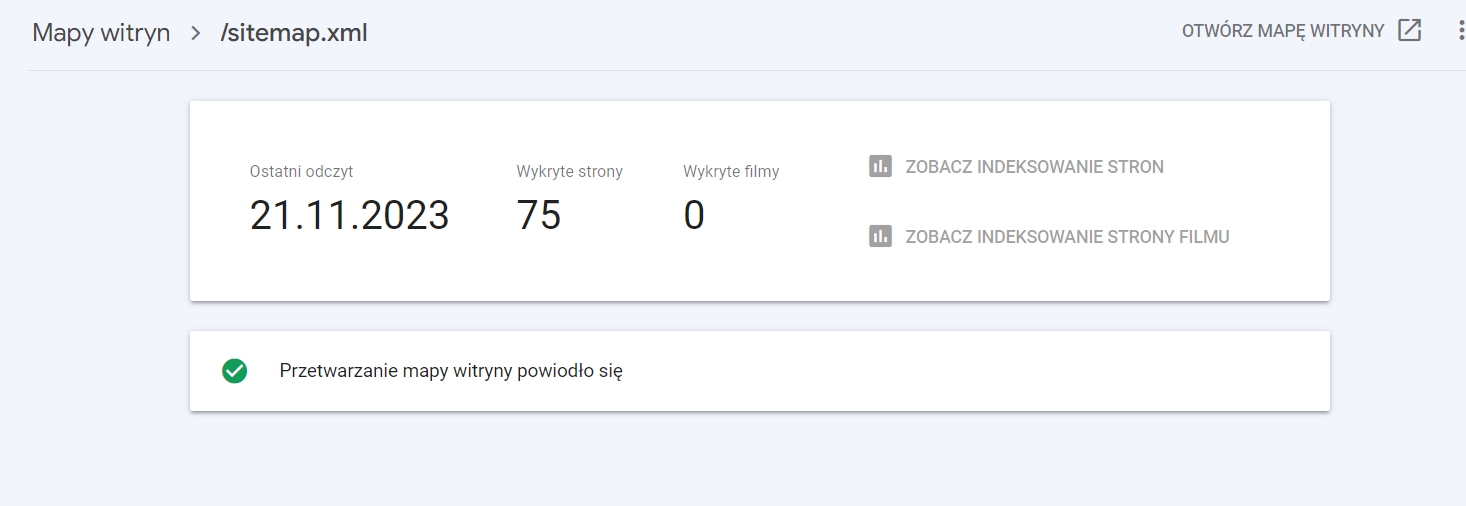
Task: Click the discovered pages count 75
Action: pos(539,215)
